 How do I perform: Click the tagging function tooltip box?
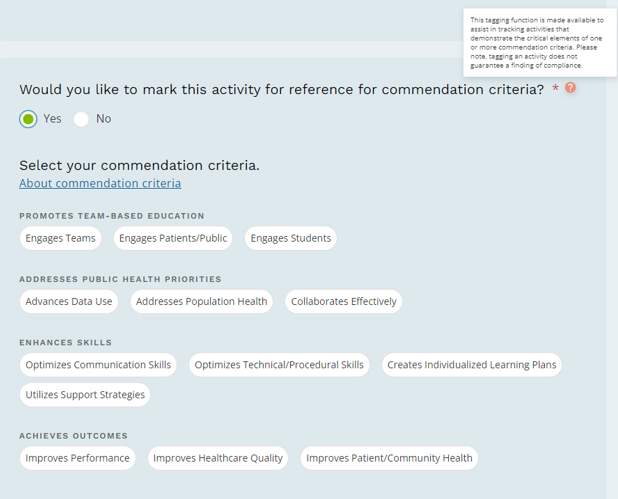[536, 42]
